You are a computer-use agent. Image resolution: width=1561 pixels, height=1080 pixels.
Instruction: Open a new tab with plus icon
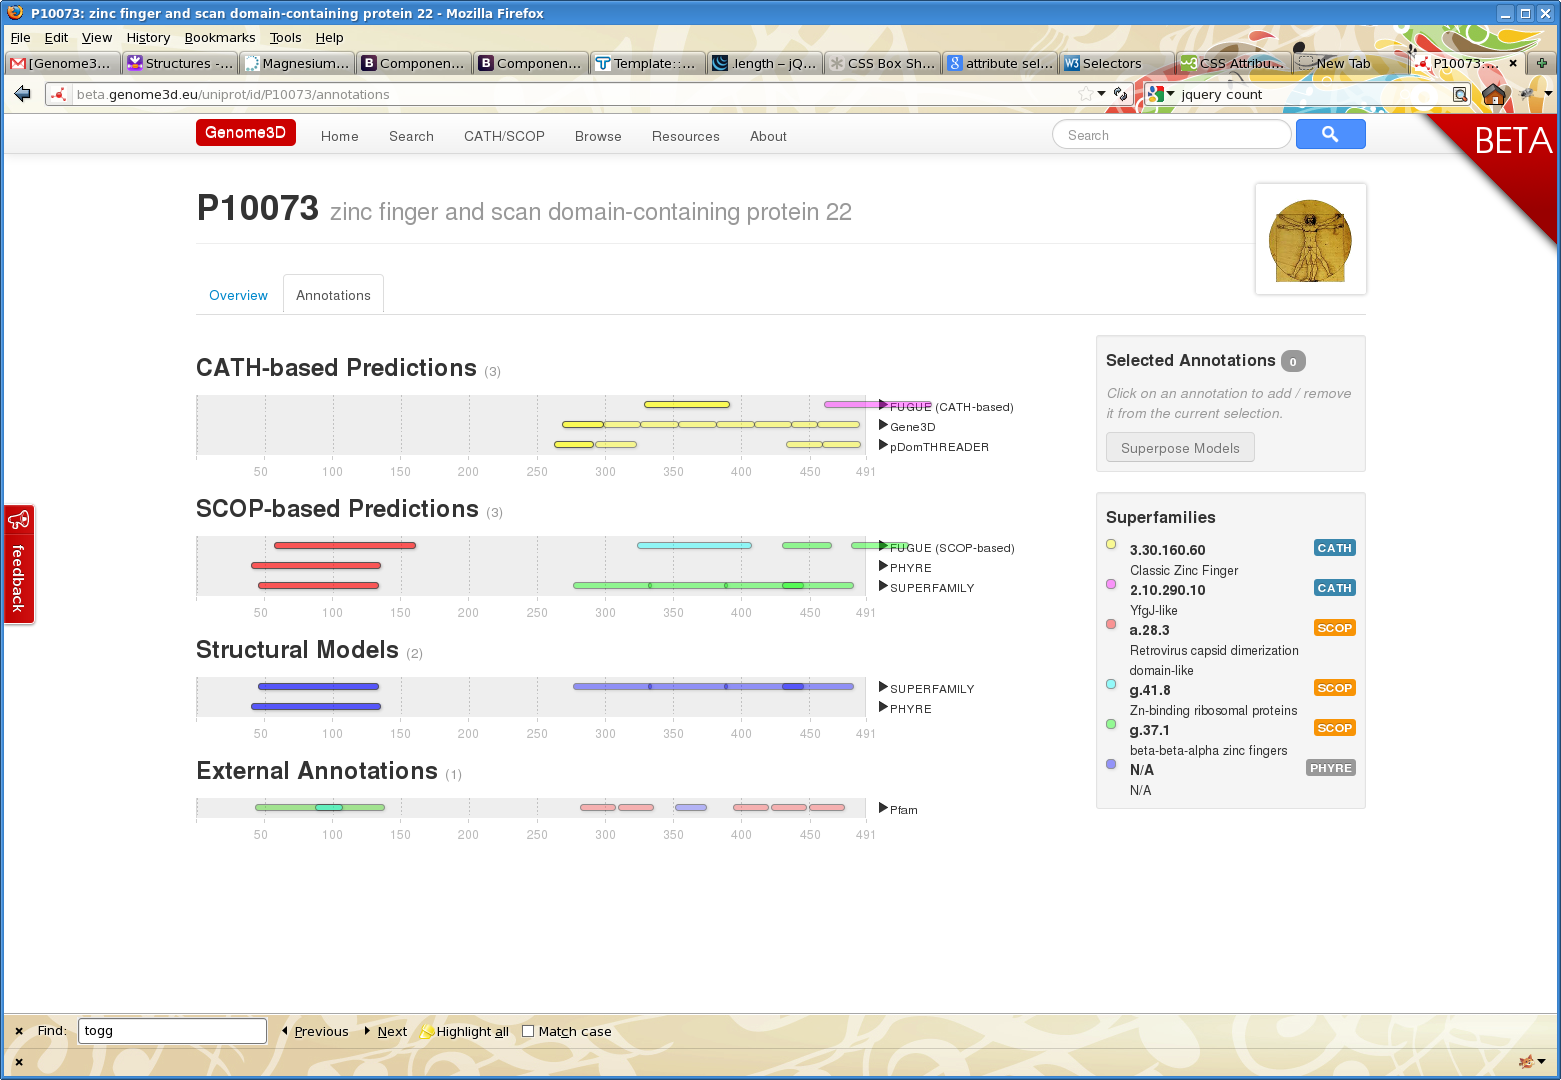click(1541, 63)
